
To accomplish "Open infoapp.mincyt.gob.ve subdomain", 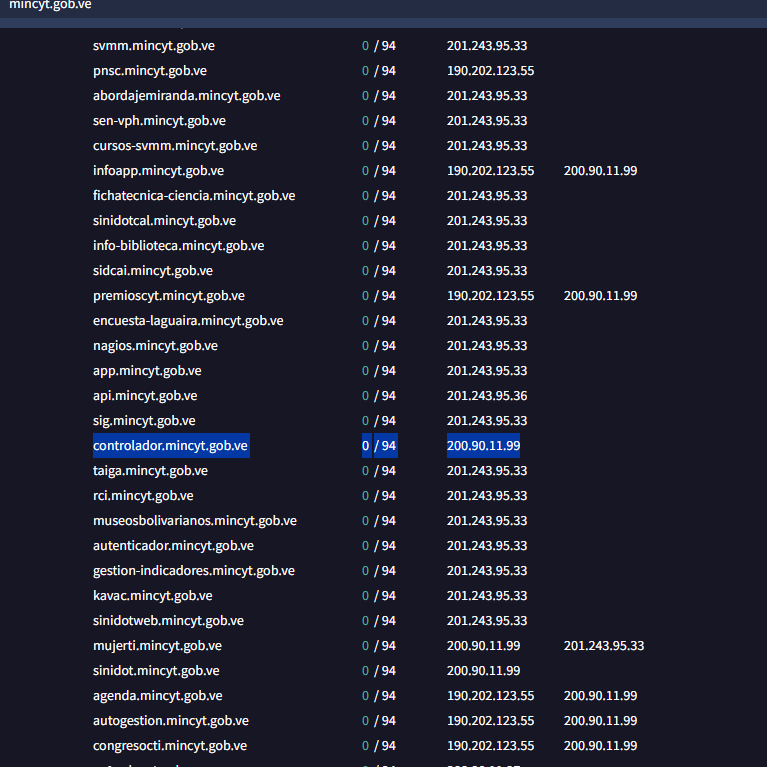I will [x=158, y=170].
